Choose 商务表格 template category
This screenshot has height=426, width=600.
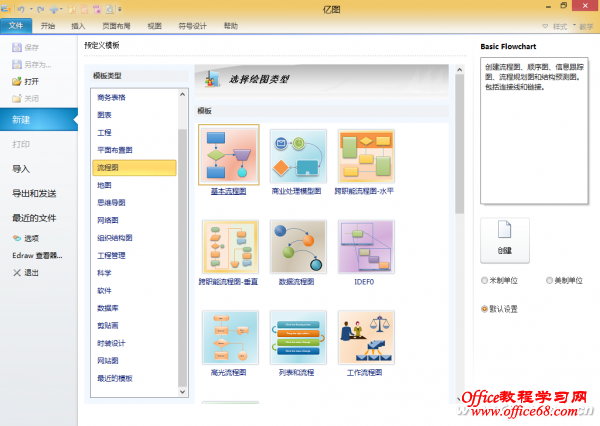click(x=111, y=98)
